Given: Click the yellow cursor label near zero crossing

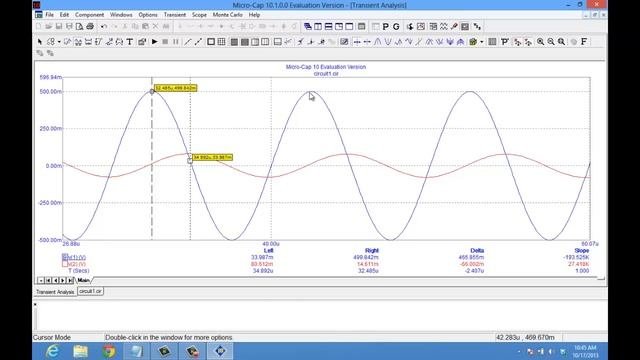Looking at the screenshot, I should click(x=212, y=157).
